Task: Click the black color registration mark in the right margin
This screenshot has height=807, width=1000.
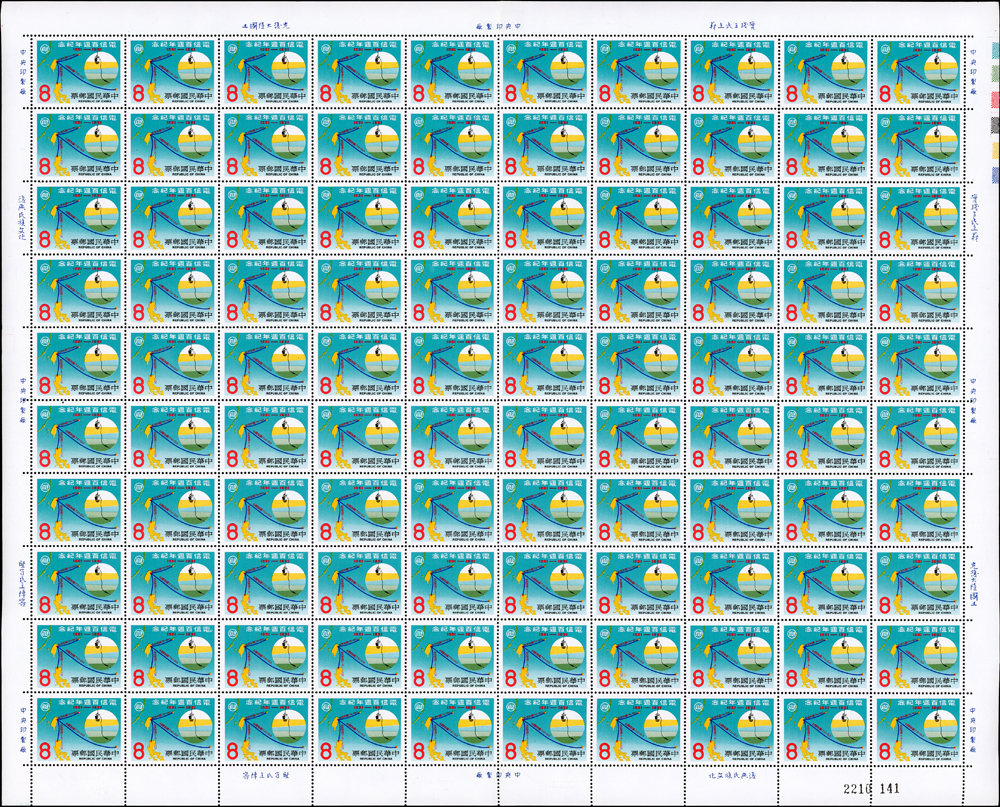Action: [x=993, y=124]
